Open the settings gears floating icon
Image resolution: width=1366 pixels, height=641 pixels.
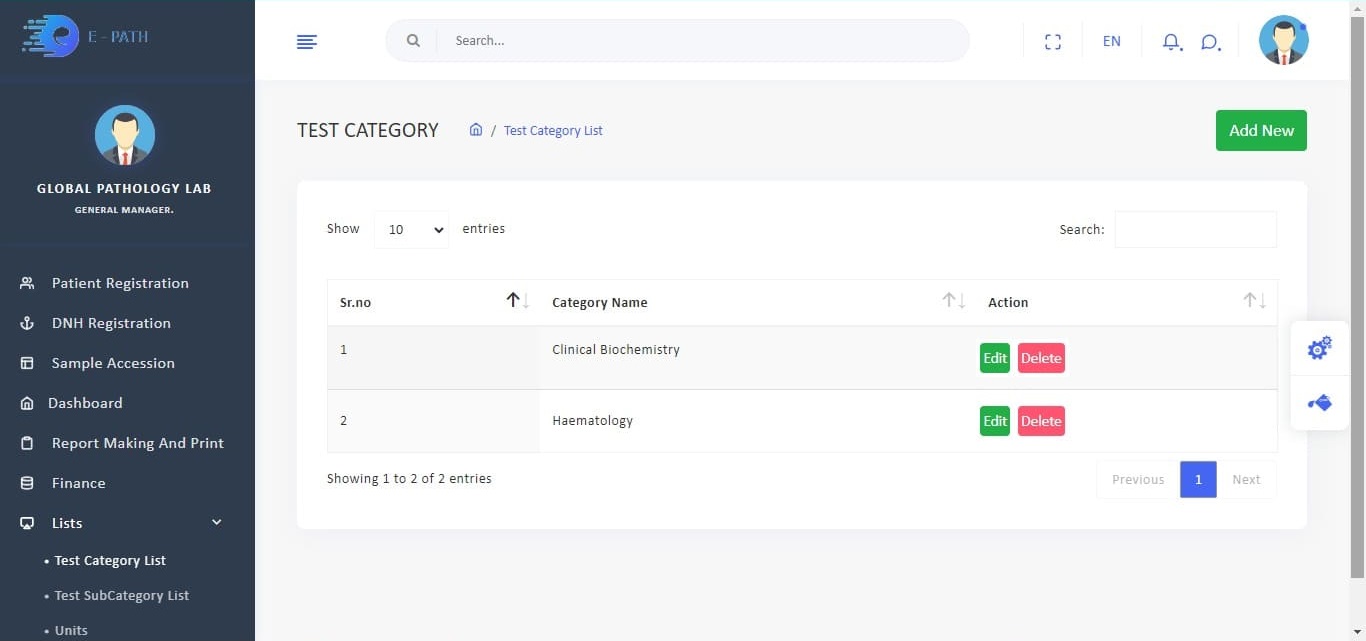[1319, 348]
